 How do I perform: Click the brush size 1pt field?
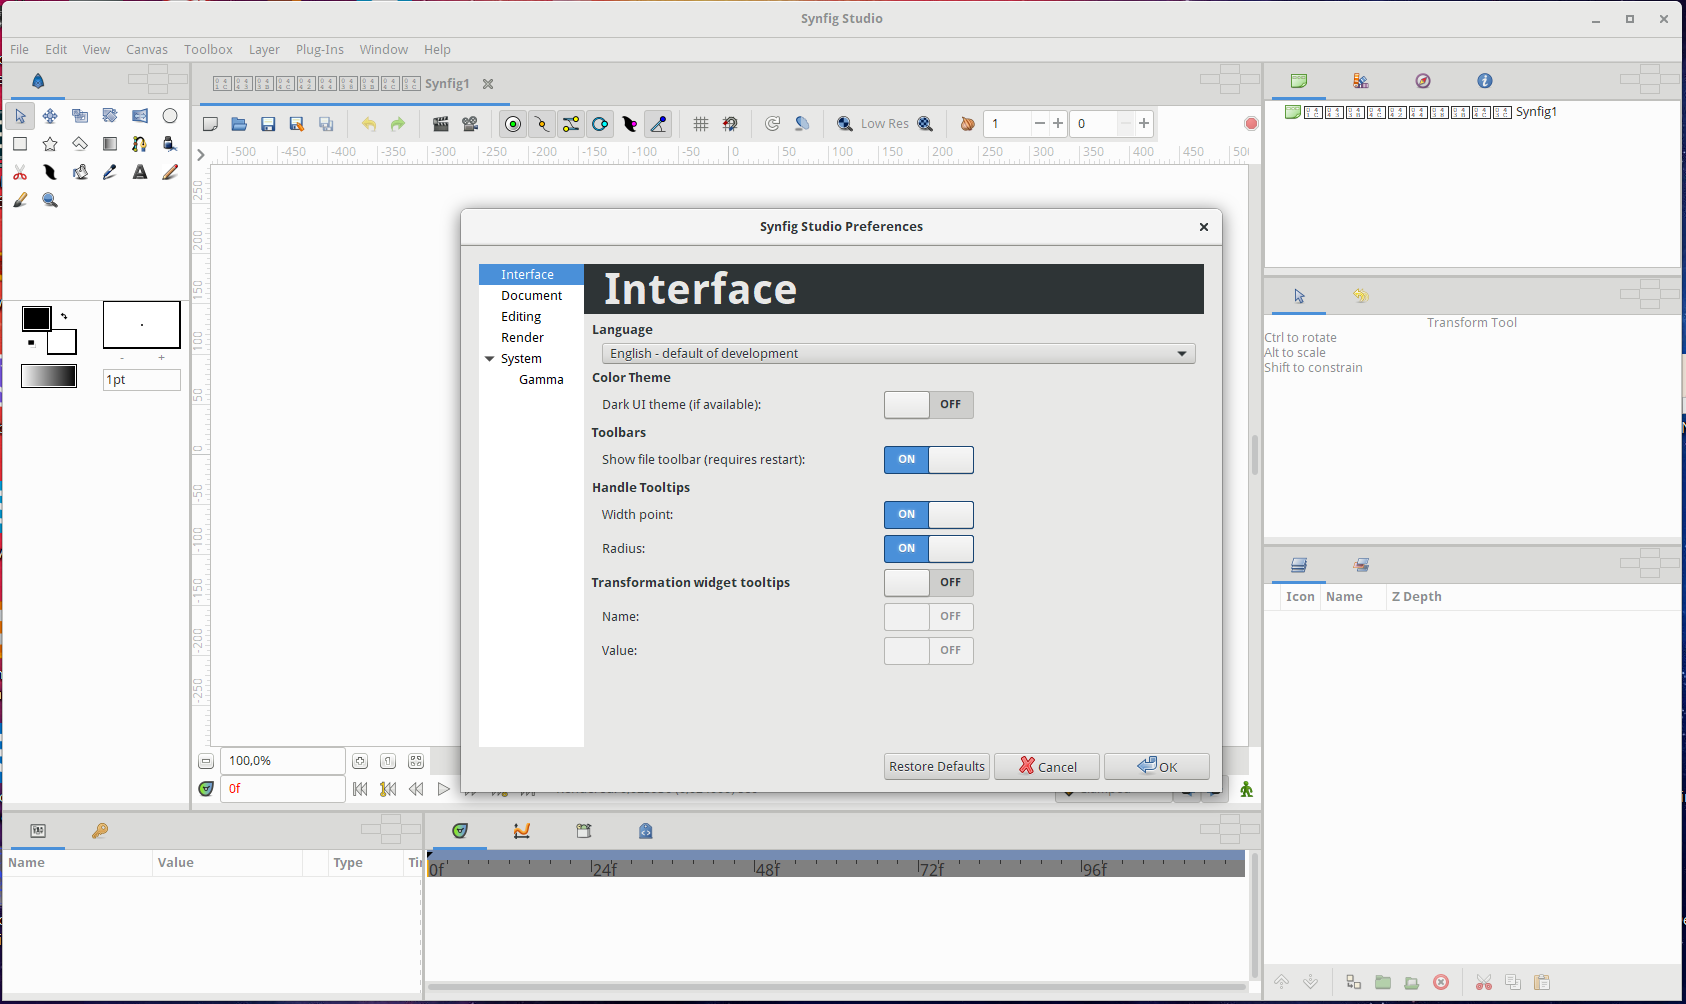click(x=142, y=380)
